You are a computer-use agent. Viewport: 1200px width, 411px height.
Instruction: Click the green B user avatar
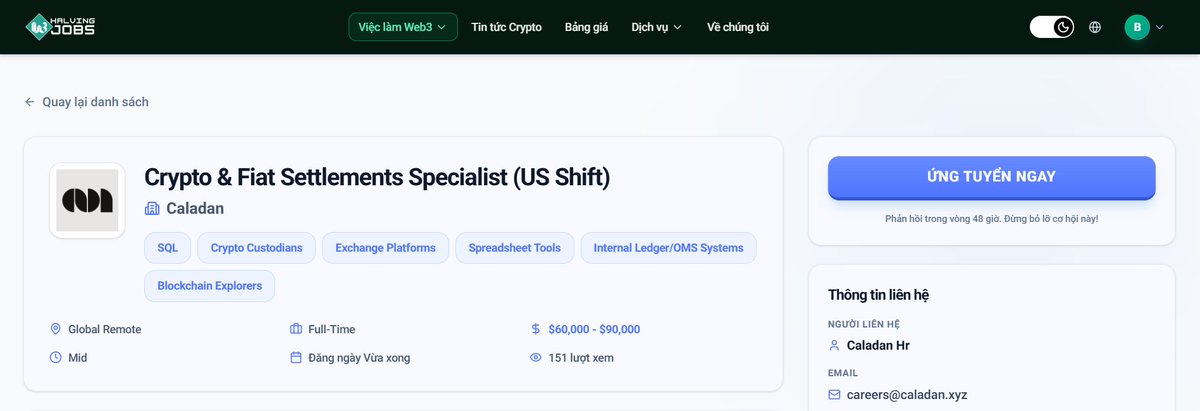pyautogui.click(x=1137, y=27)
